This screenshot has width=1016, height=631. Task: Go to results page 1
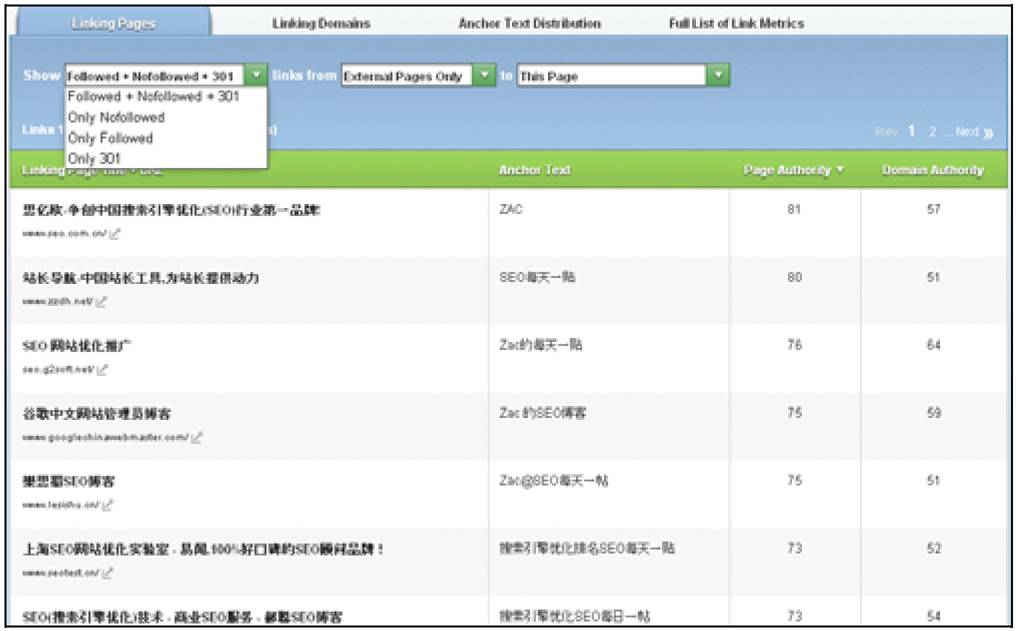(912, 132)
